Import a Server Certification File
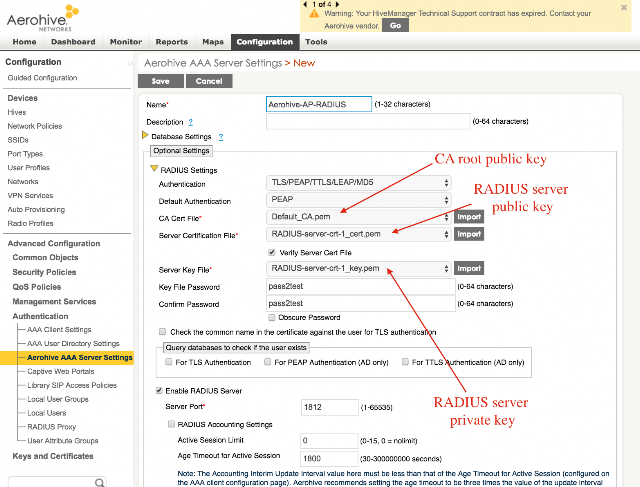Viewport: 640px width, 487px height. tap(469, 234)
